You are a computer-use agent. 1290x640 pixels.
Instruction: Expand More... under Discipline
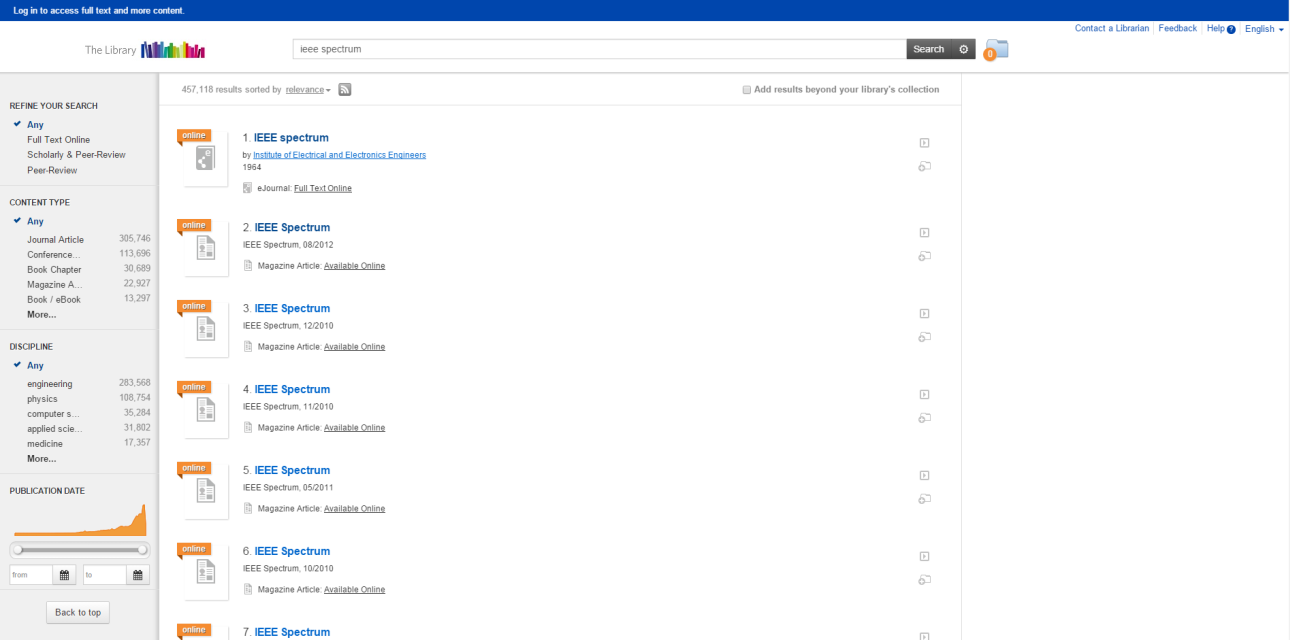coord(41,459)
